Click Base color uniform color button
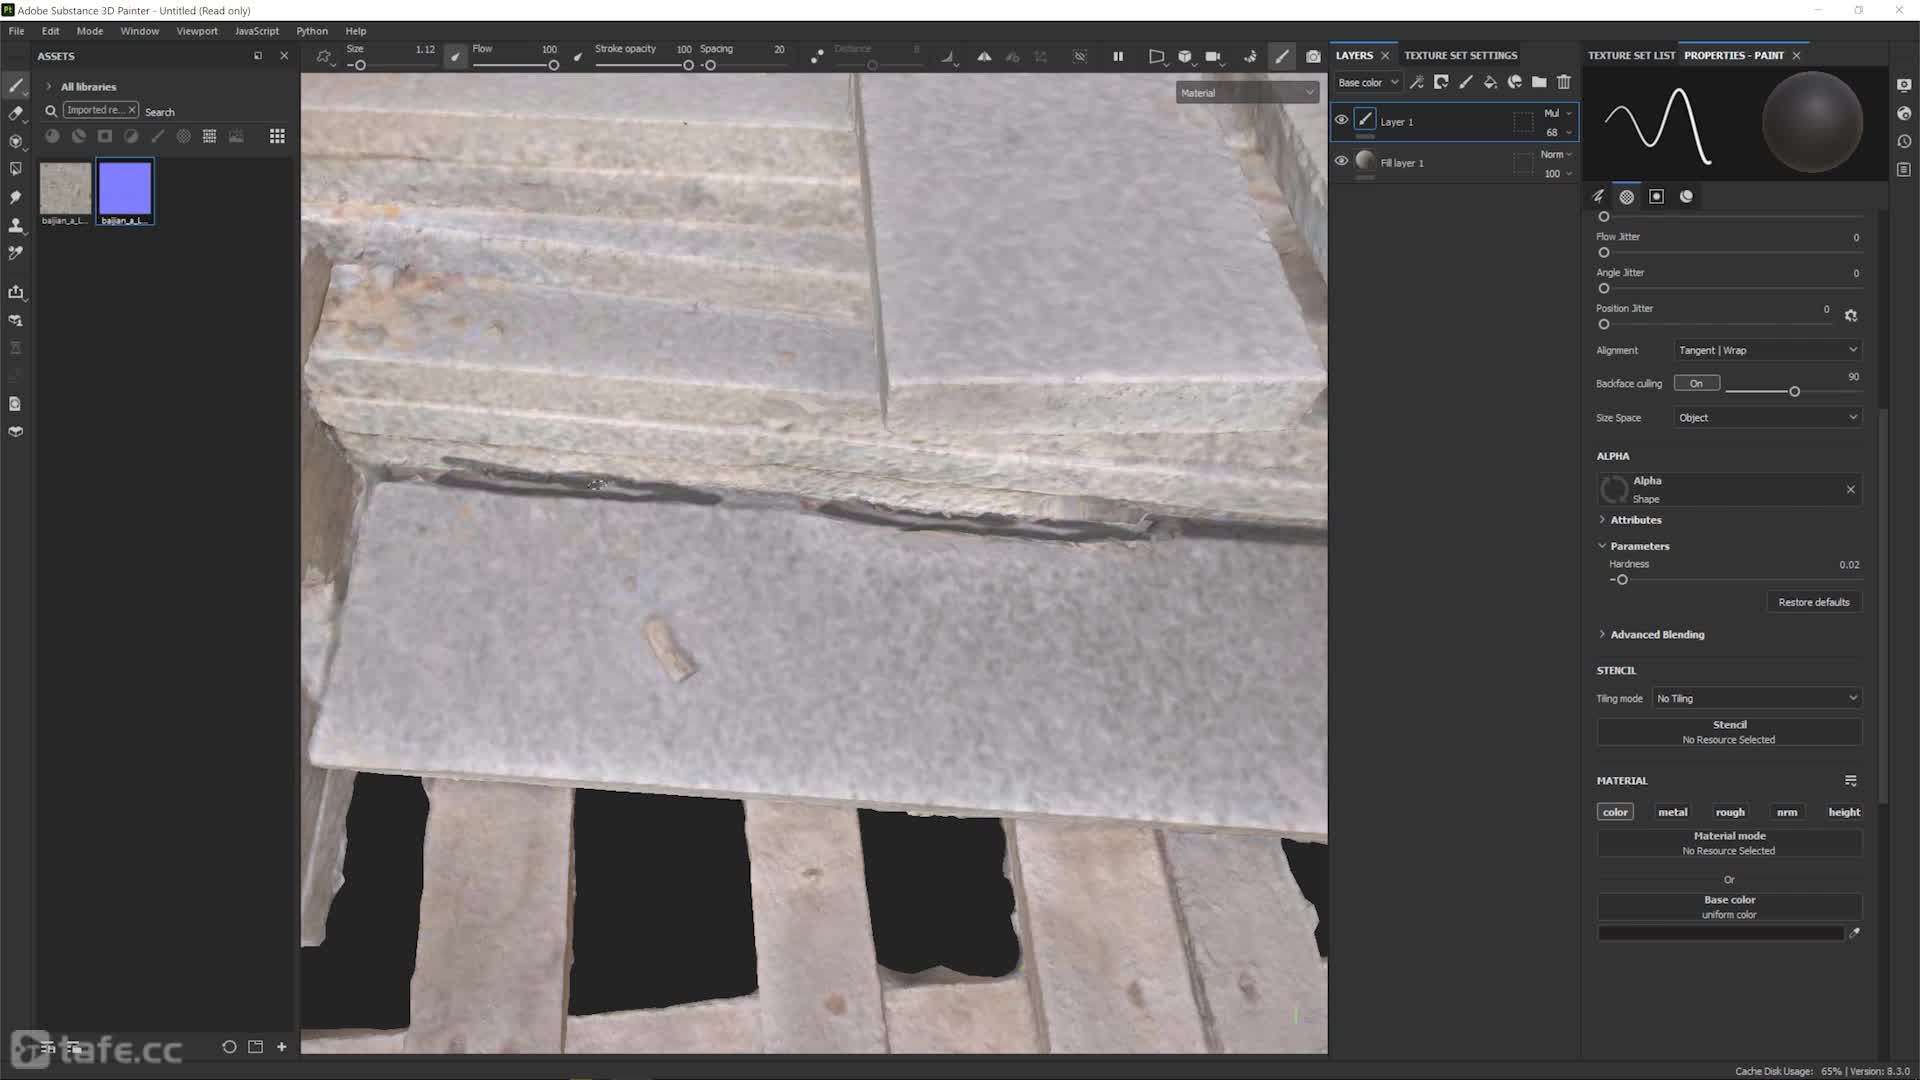1920x1080 pixels. (1729, 907)
